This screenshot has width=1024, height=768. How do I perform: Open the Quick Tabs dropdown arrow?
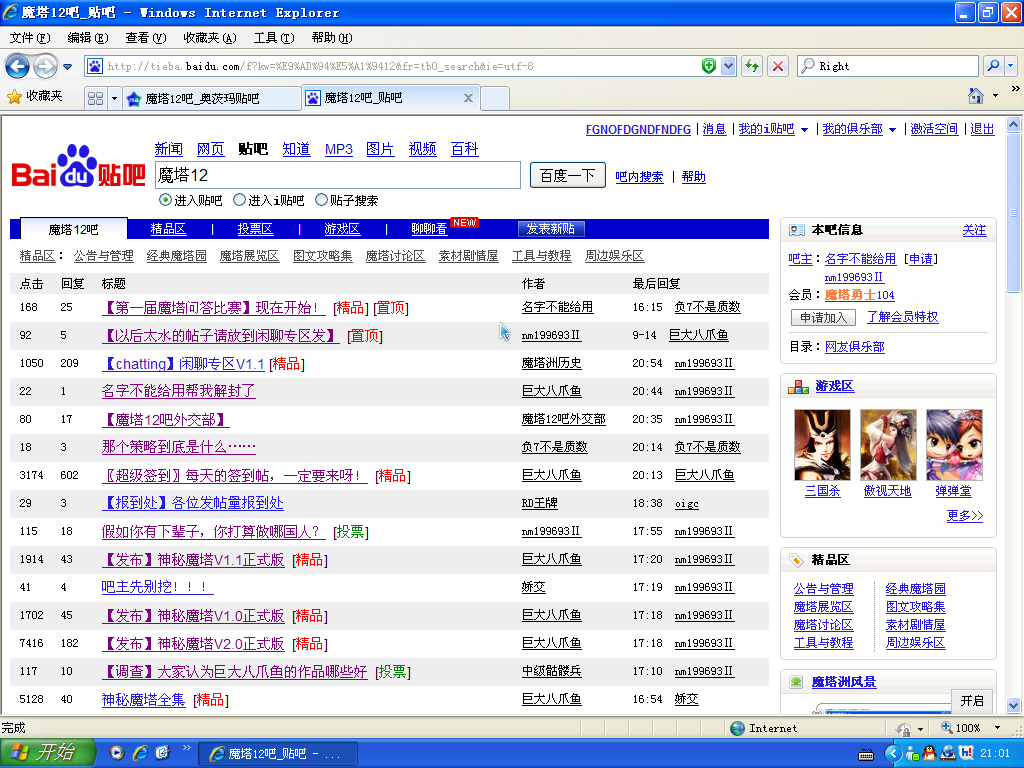(x=114, y=99)
